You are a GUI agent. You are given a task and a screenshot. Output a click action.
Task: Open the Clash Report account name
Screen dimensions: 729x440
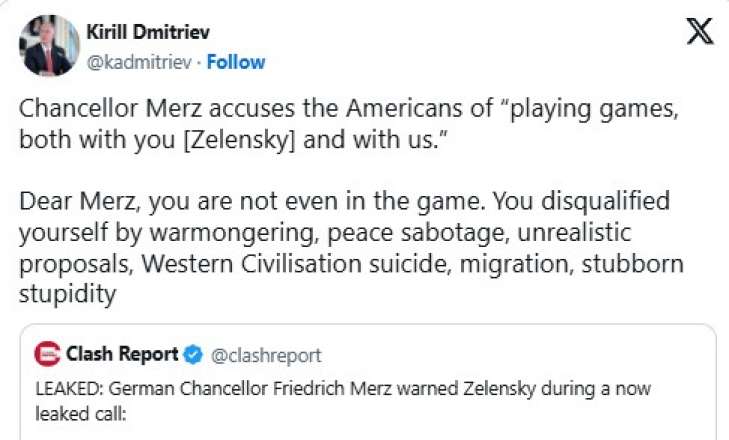pyautogui.click(x=122, y=354)
